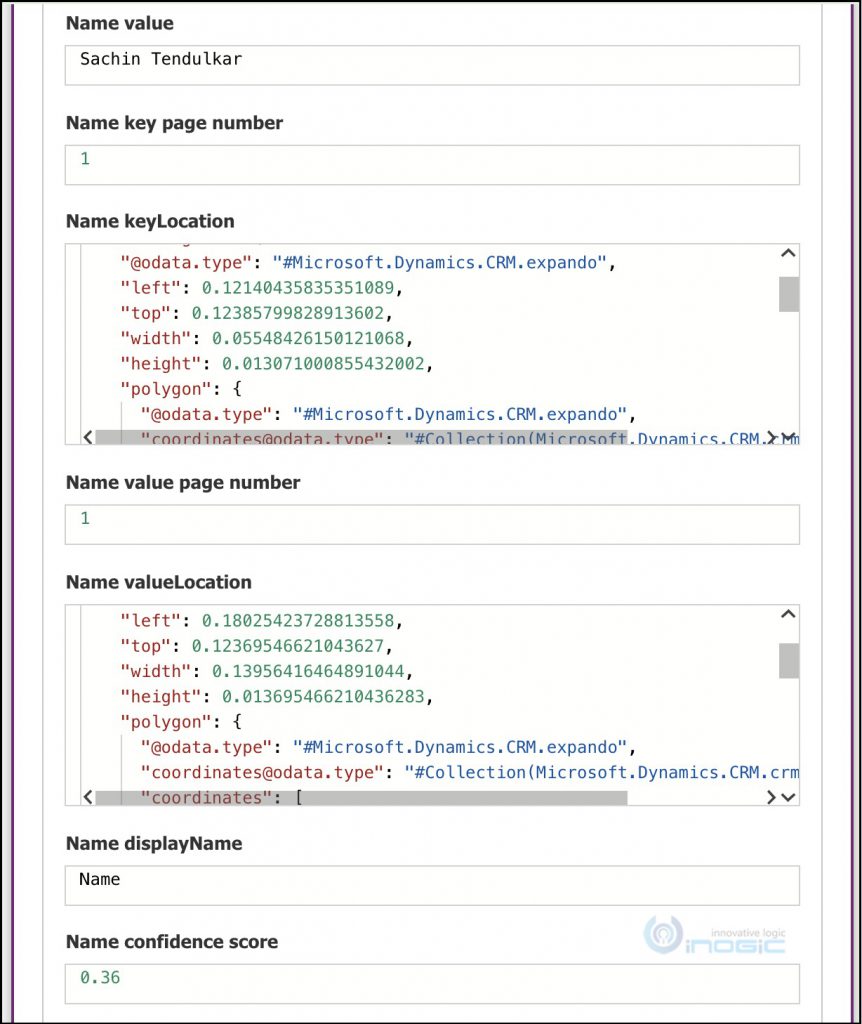Click the left arrow of keyLocation horizontal scrollbar

(88, 437)
